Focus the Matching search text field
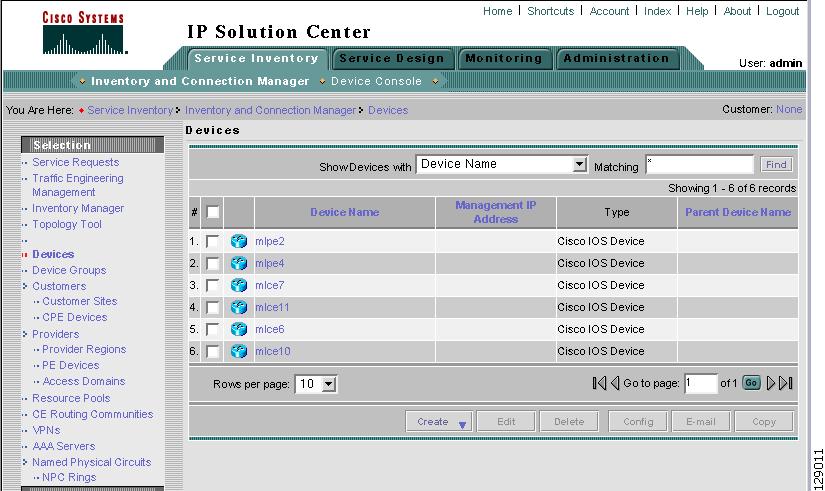This screenshot has height=491, width=825. (700, 165)
